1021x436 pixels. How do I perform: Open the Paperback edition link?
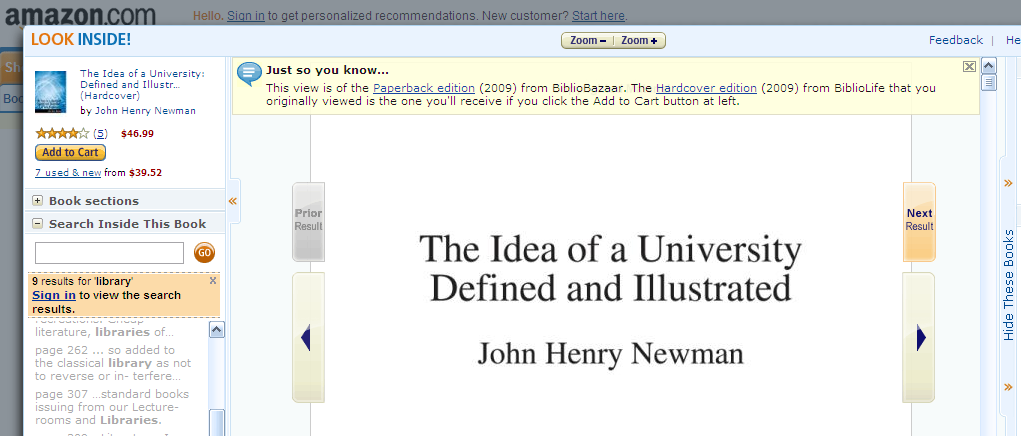(424, 88)
